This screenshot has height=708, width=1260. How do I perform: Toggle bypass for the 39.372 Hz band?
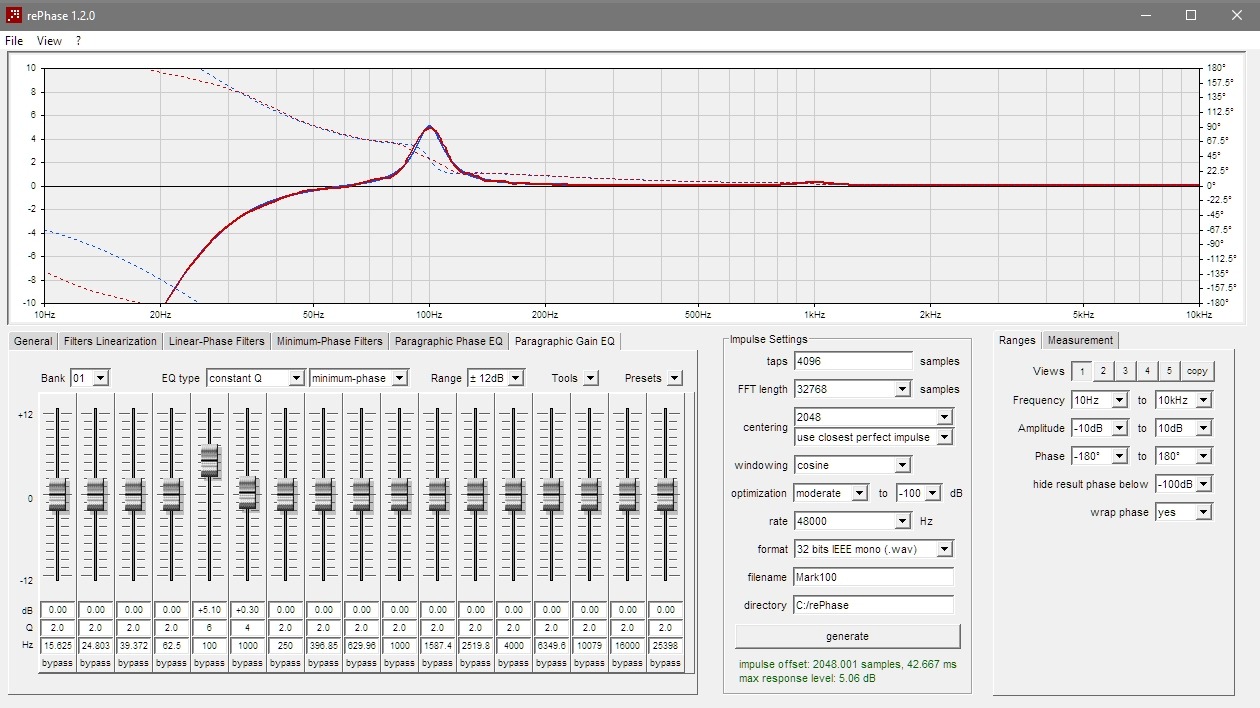[x=133, y=663]
